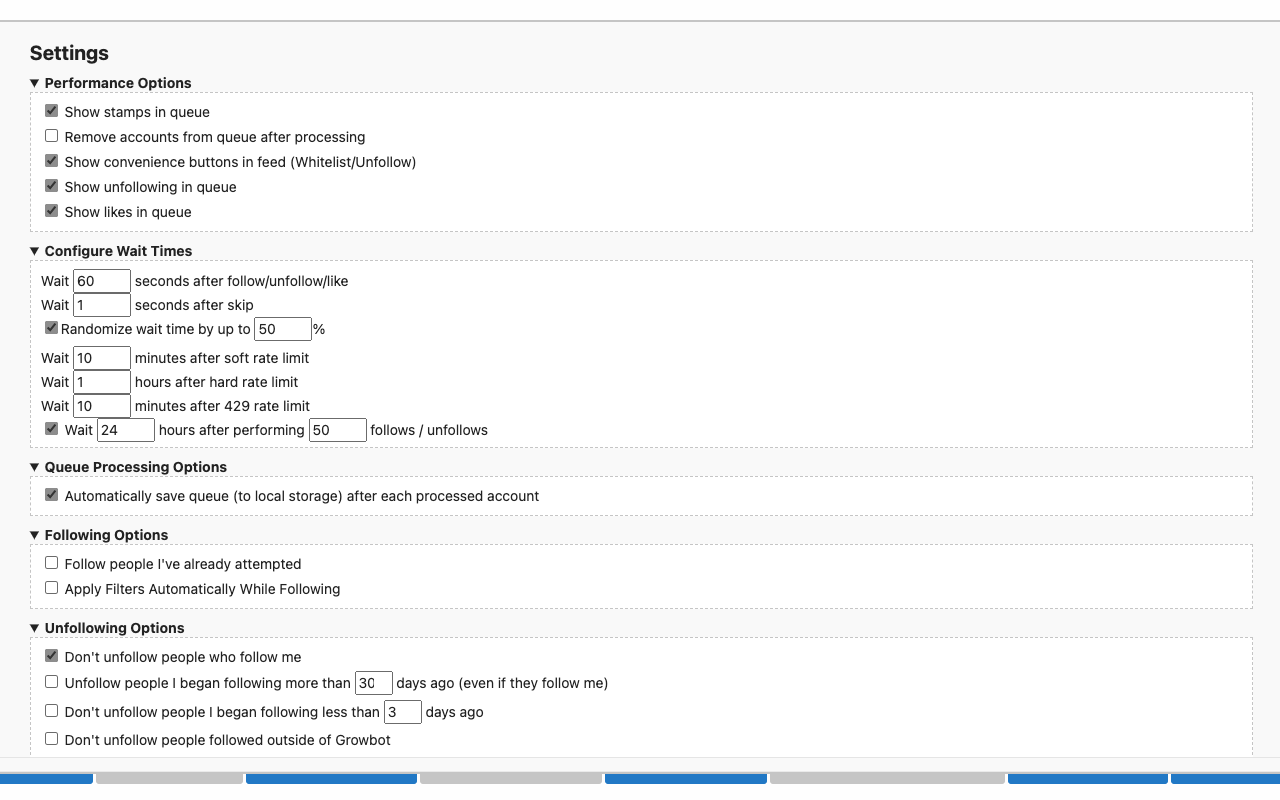1280x800 pixels.
Task: Click the minutes after 429 rate limit field
Action: [x=102, y=406]
